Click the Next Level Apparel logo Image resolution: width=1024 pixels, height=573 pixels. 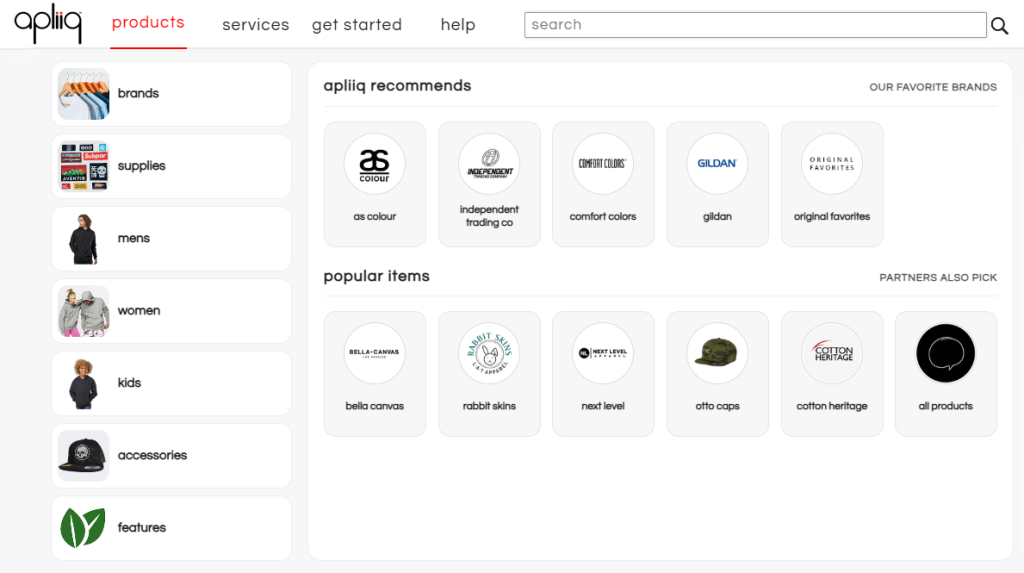[603, 353]
